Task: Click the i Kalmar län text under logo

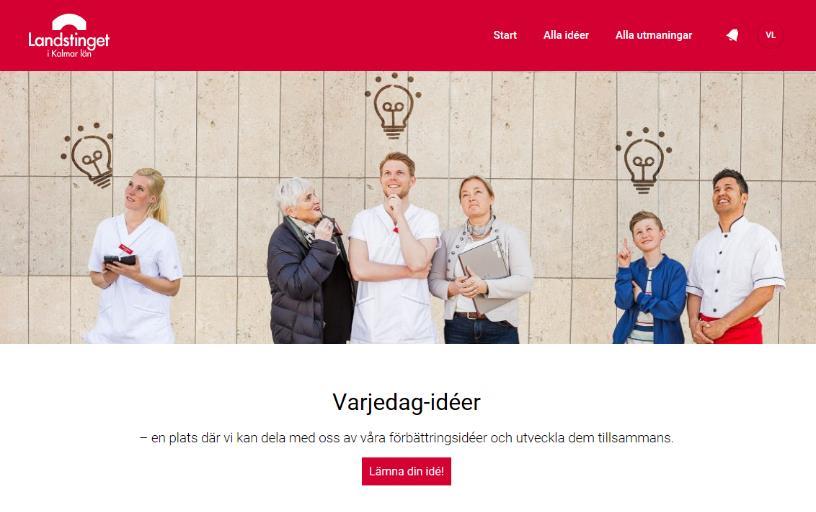Action: pos(69,54)
